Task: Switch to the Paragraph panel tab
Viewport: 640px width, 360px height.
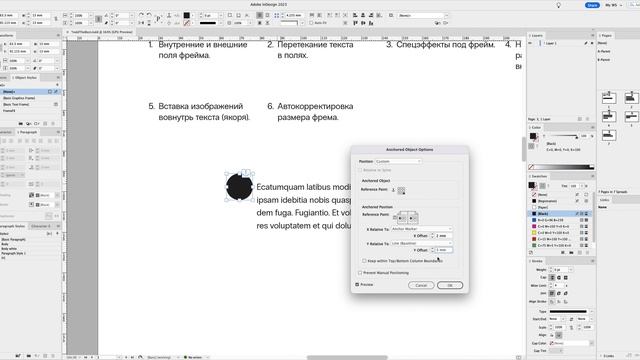Action: (28, 132)
